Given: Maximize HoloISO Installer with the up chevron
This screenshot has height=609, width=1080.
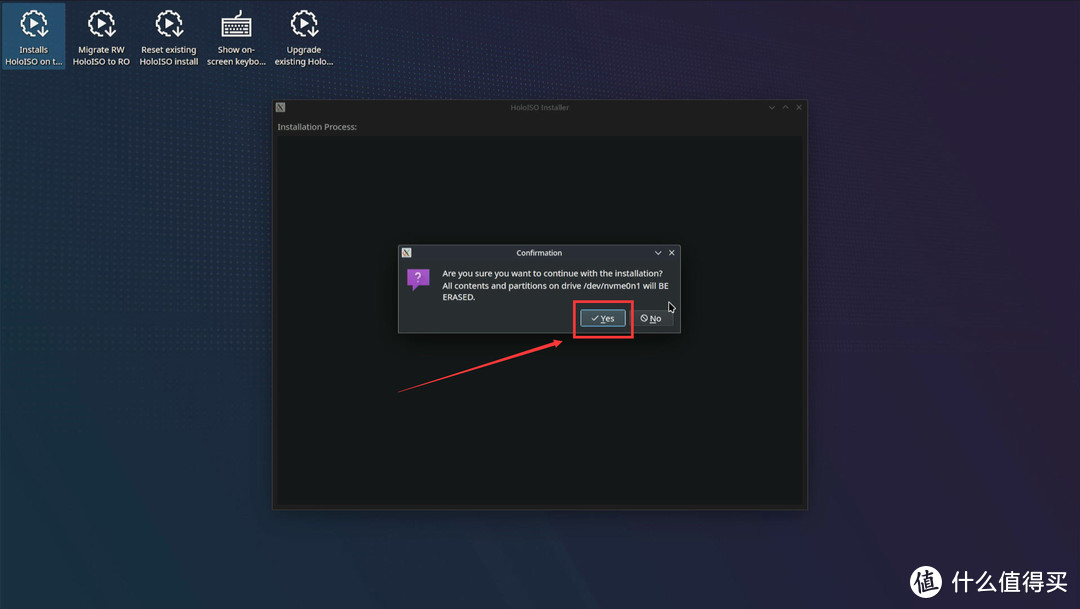Looking at the screenshot, I should tap(785, 107).
